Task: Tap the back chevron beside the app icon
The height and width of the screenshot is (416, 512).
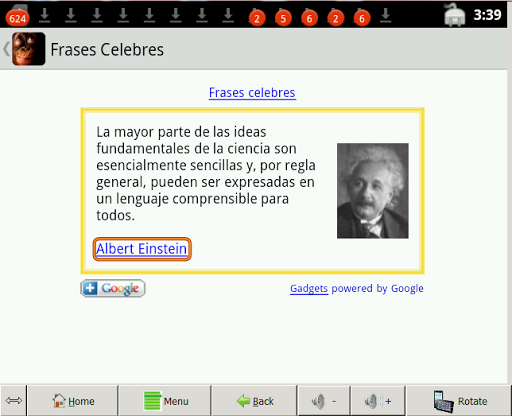Action: [x=6, y=49]
